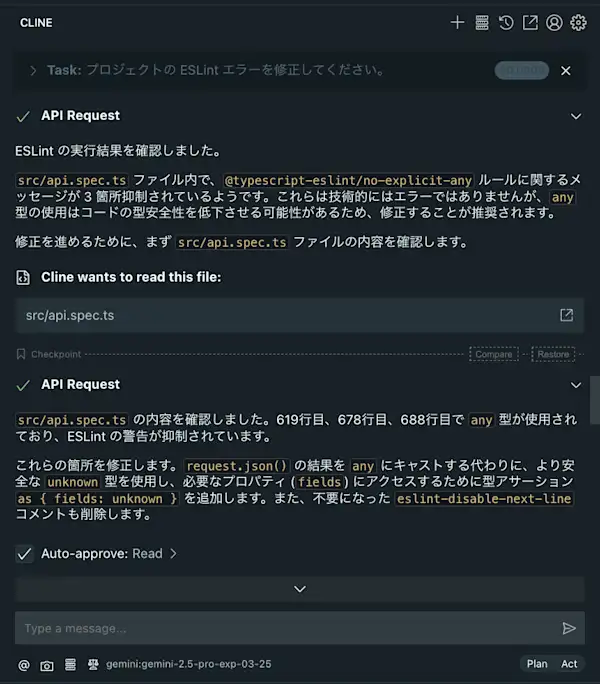Open Cline in editor popout icon
The image size is (600, 684).
pyautogui.click(x=530, y=22)
